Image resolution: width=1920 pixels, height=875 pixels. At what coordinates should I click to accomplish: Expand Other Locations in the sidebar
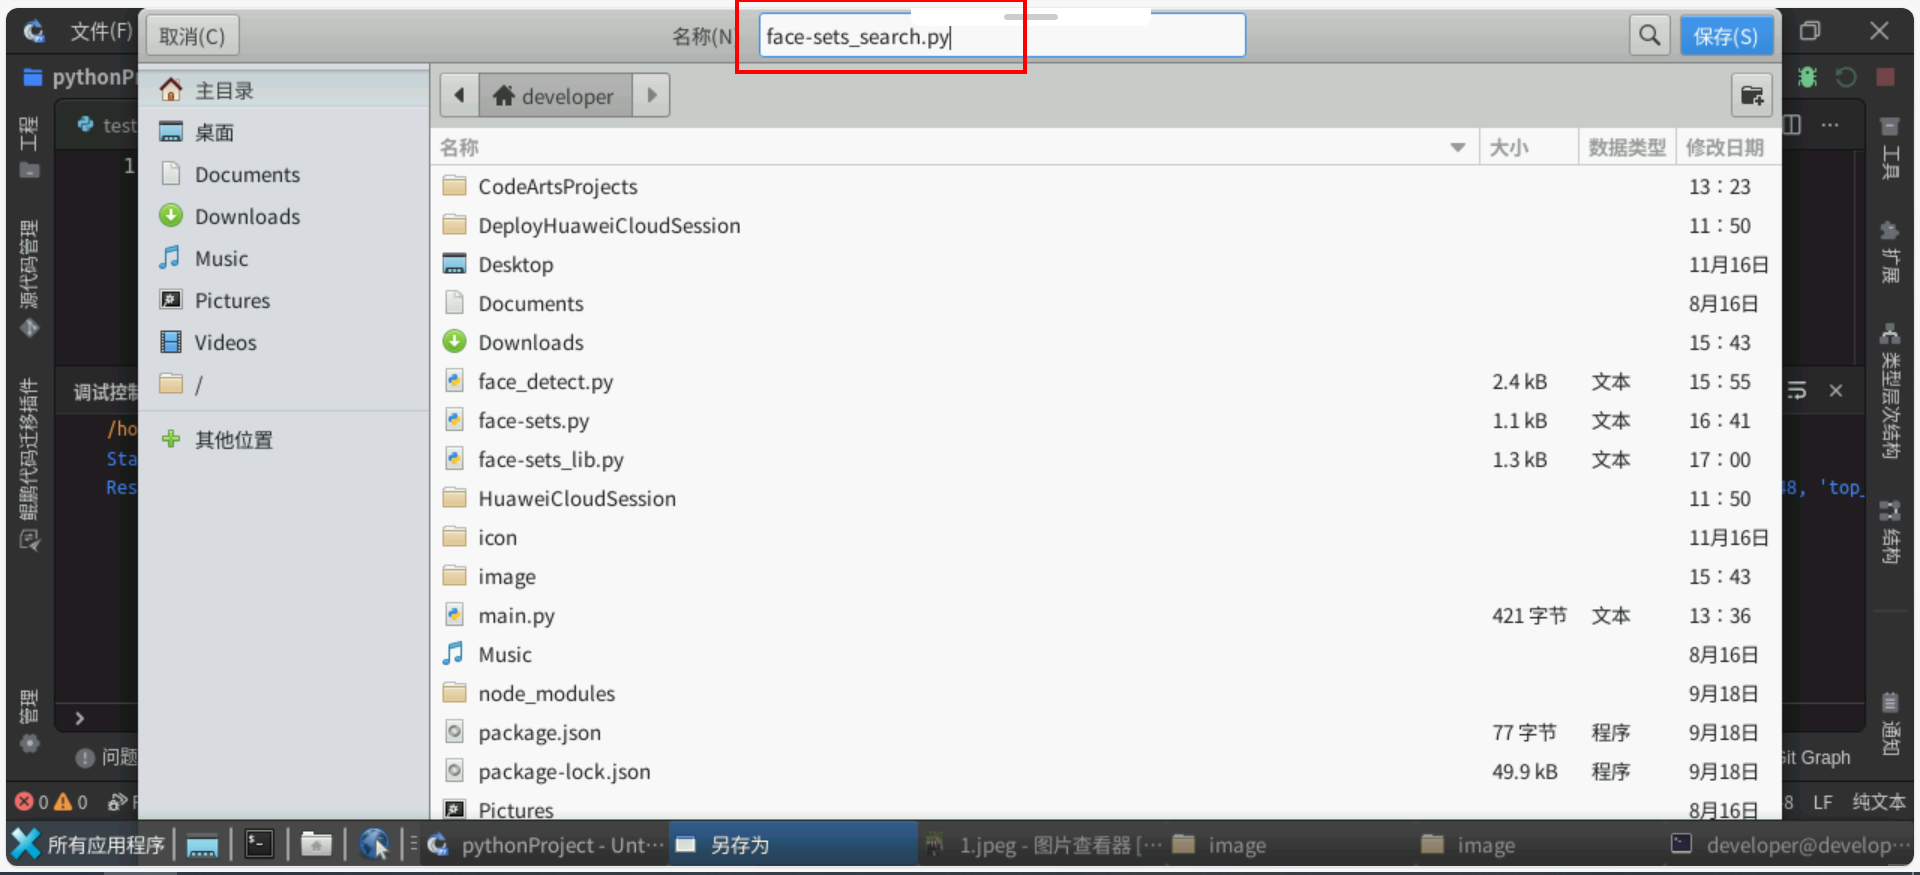point(233,440)
